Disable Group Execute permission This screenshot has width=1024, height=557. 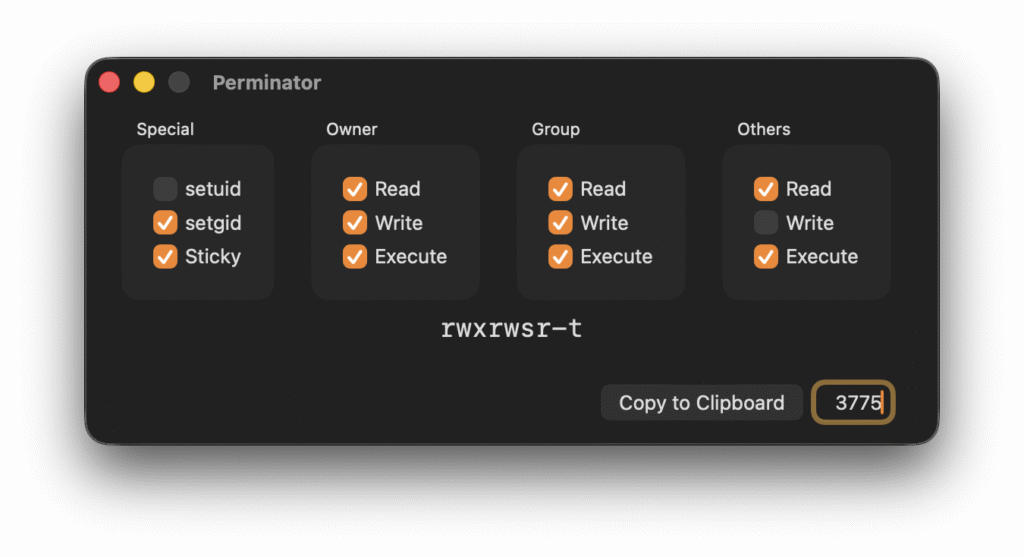point(561,257)
